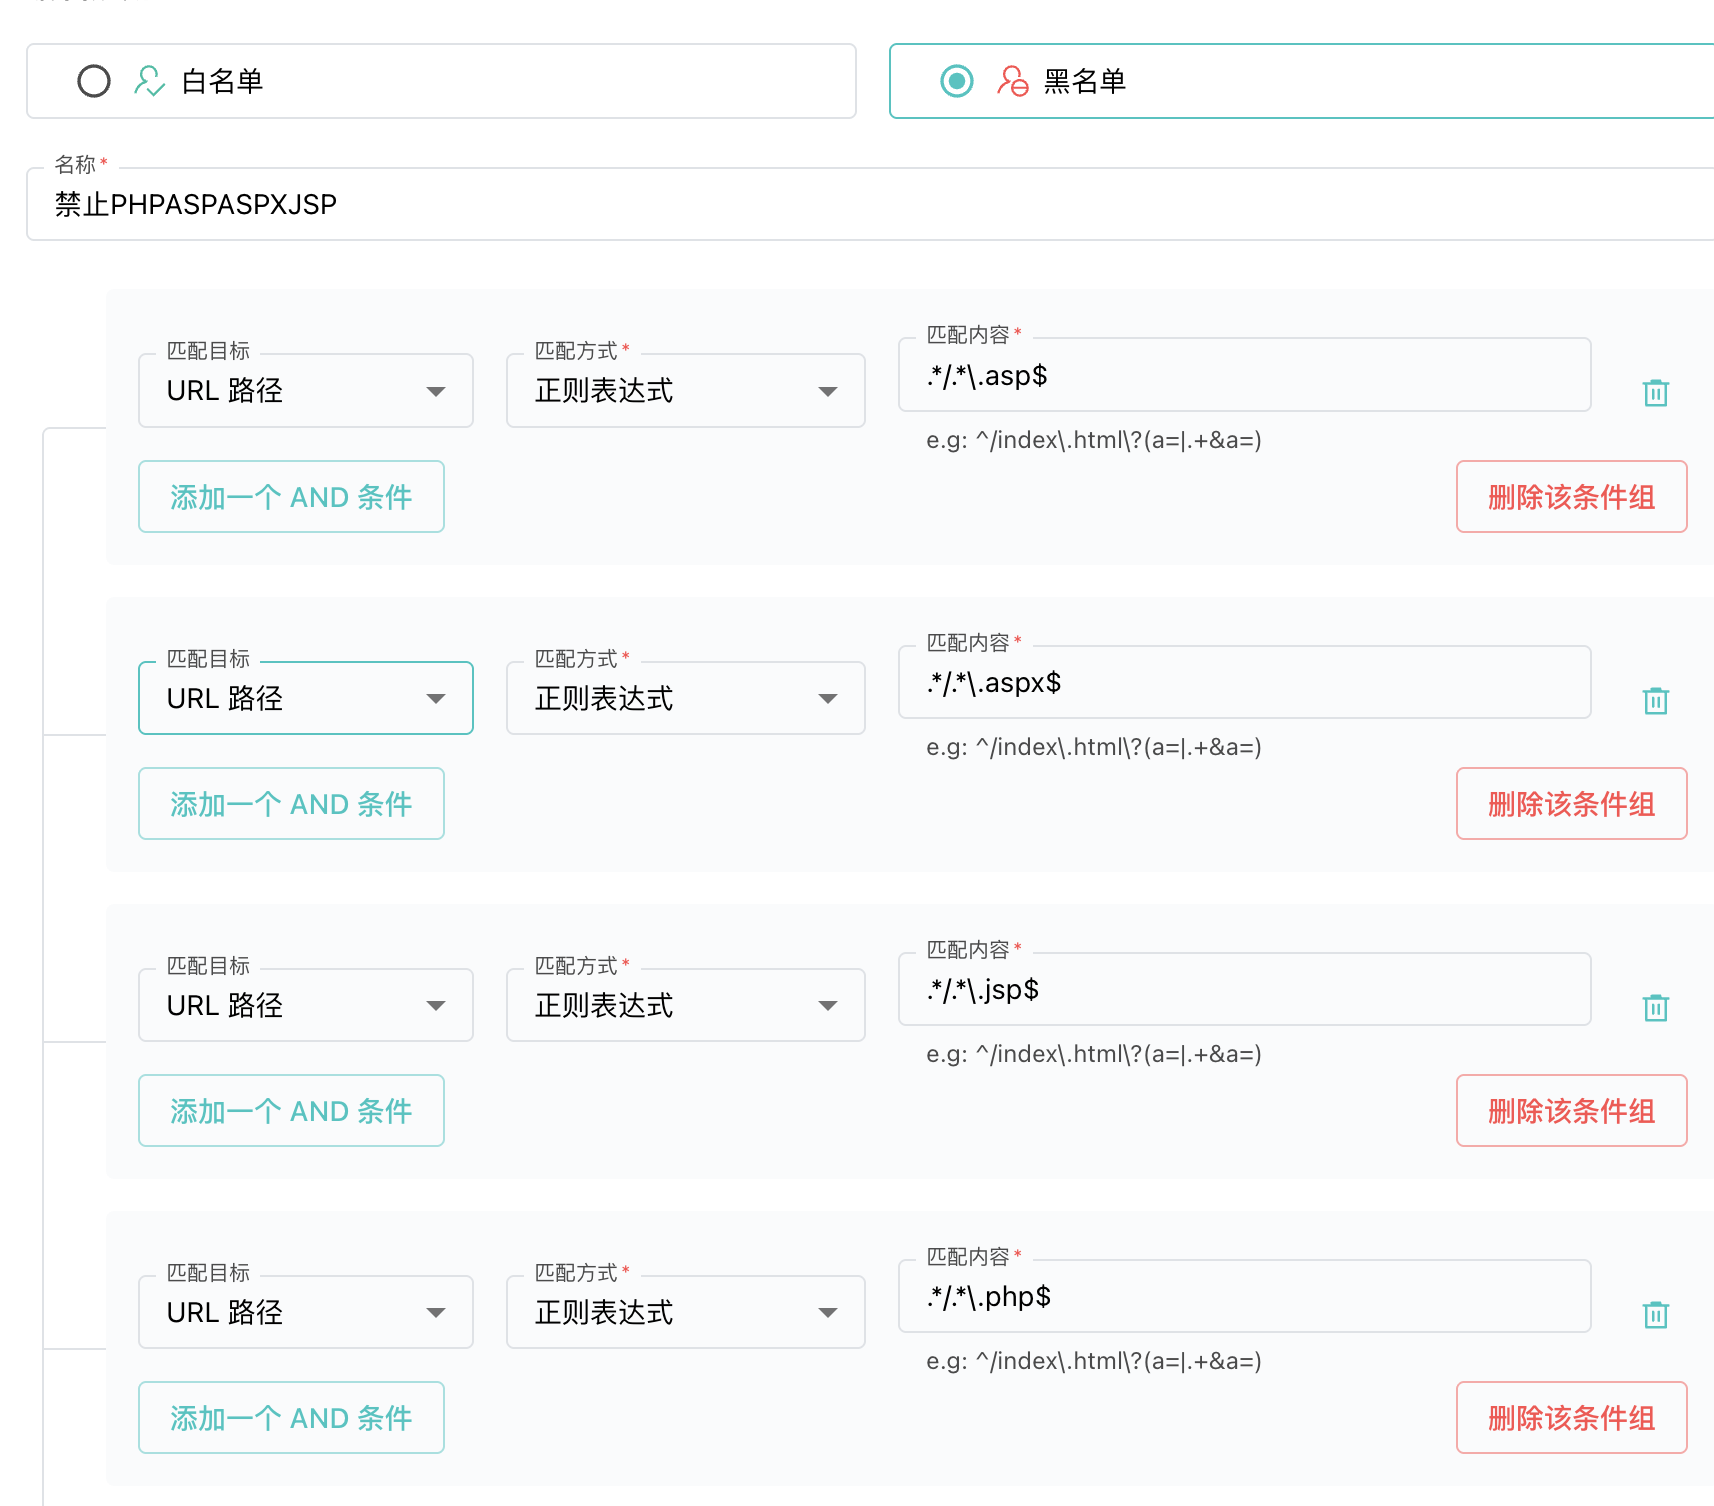This screenshot has width=1714, height=1506.
Task: Open 匹配方式 dropdown in the .jsp$ row
Action: point(686,1005)
